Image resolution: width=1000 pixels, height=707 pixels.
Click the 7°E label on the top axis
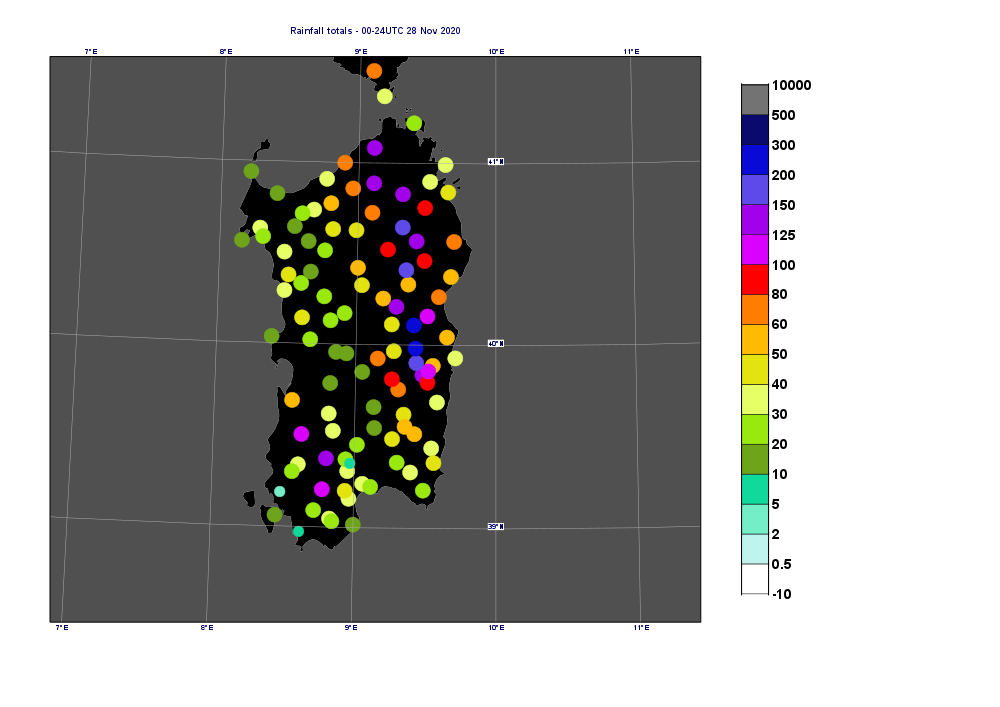pos(91,52)
